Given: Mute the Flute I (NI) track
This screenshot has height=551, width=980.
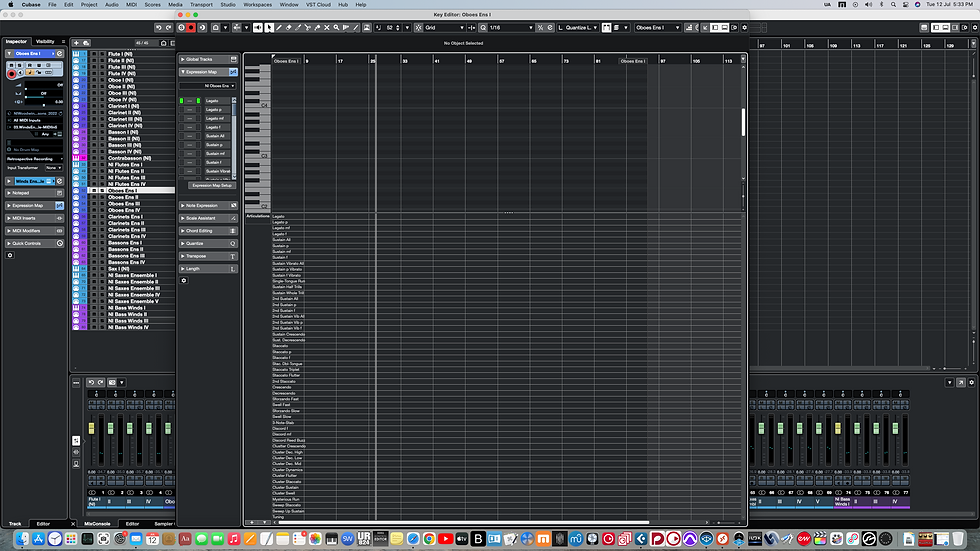Looking at the screenshot, I should pos(94,54).
